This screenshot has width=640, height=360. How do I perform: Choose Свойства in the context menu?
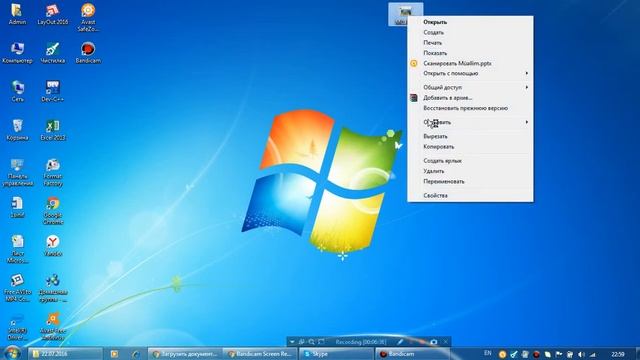(x=470, y=196)
